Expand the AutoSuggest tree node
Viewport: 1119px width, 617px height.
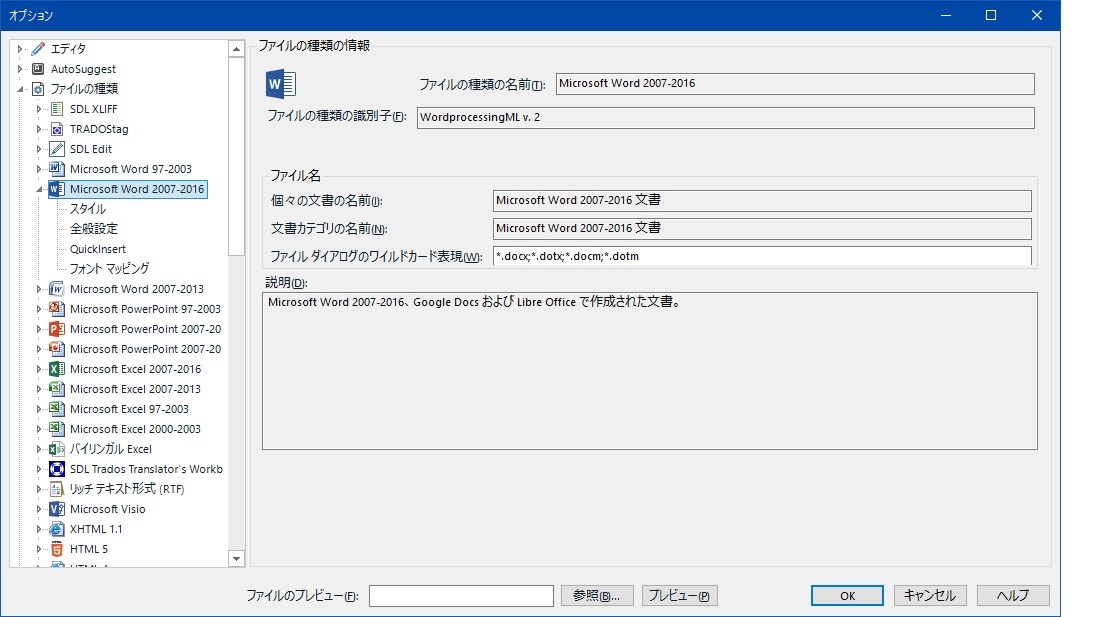click(x=21, y=68)
